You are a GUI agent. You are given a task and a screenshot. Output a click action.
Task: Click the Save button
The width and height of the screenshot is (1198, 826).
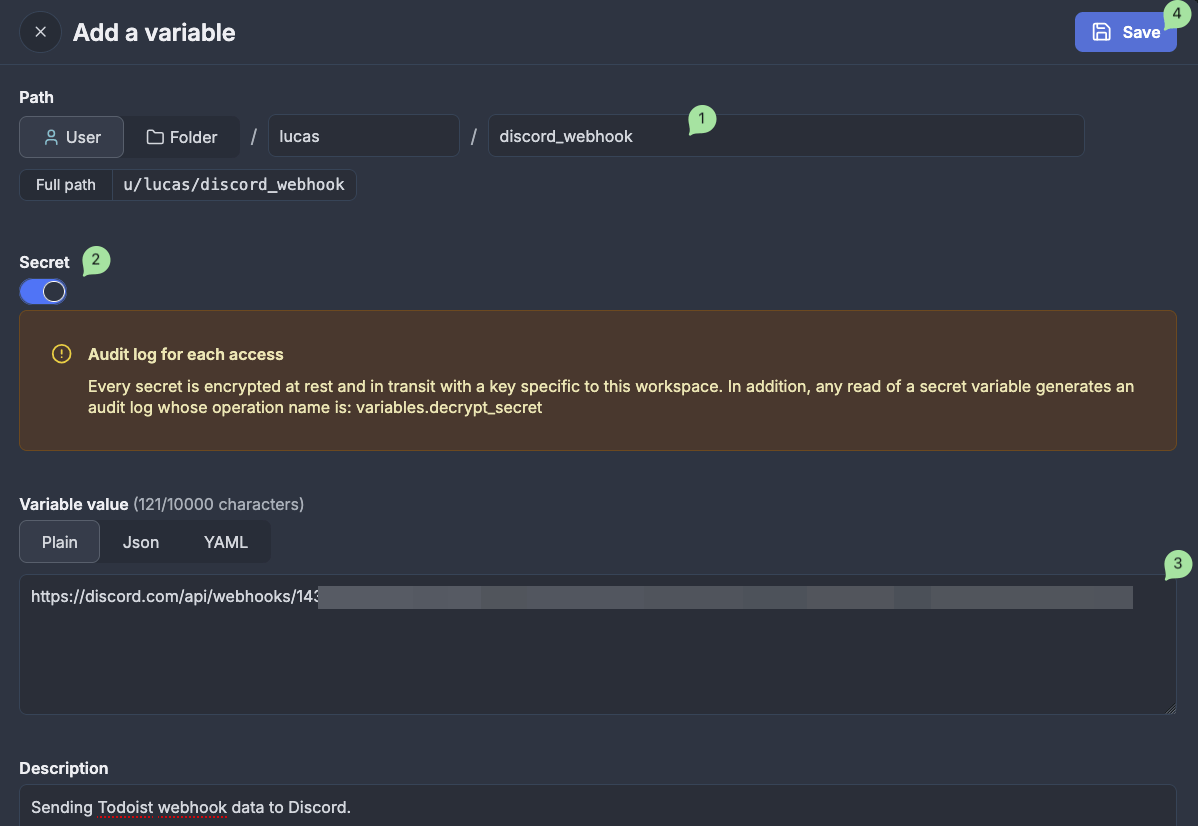click(1126, 31)
